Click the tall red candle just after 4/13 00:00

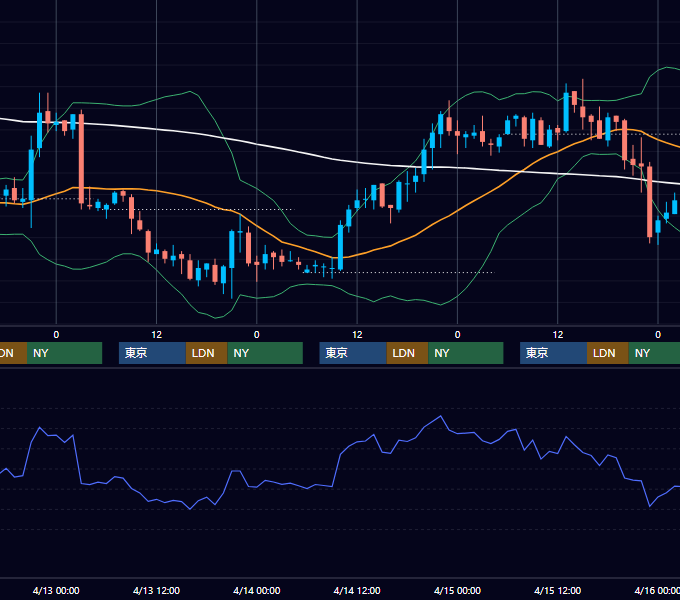(x=81, y=158)
